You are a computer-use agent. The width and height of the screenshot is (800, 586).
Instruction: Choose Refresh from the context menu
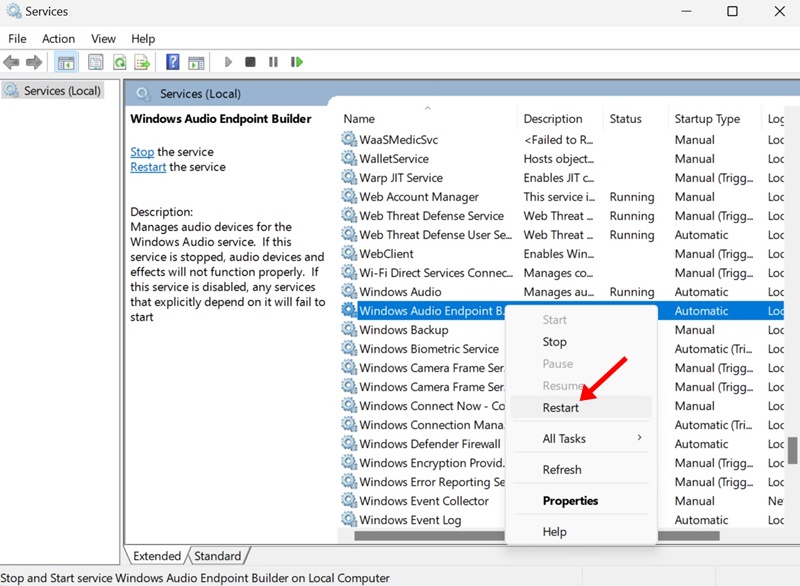pos(581,470)
